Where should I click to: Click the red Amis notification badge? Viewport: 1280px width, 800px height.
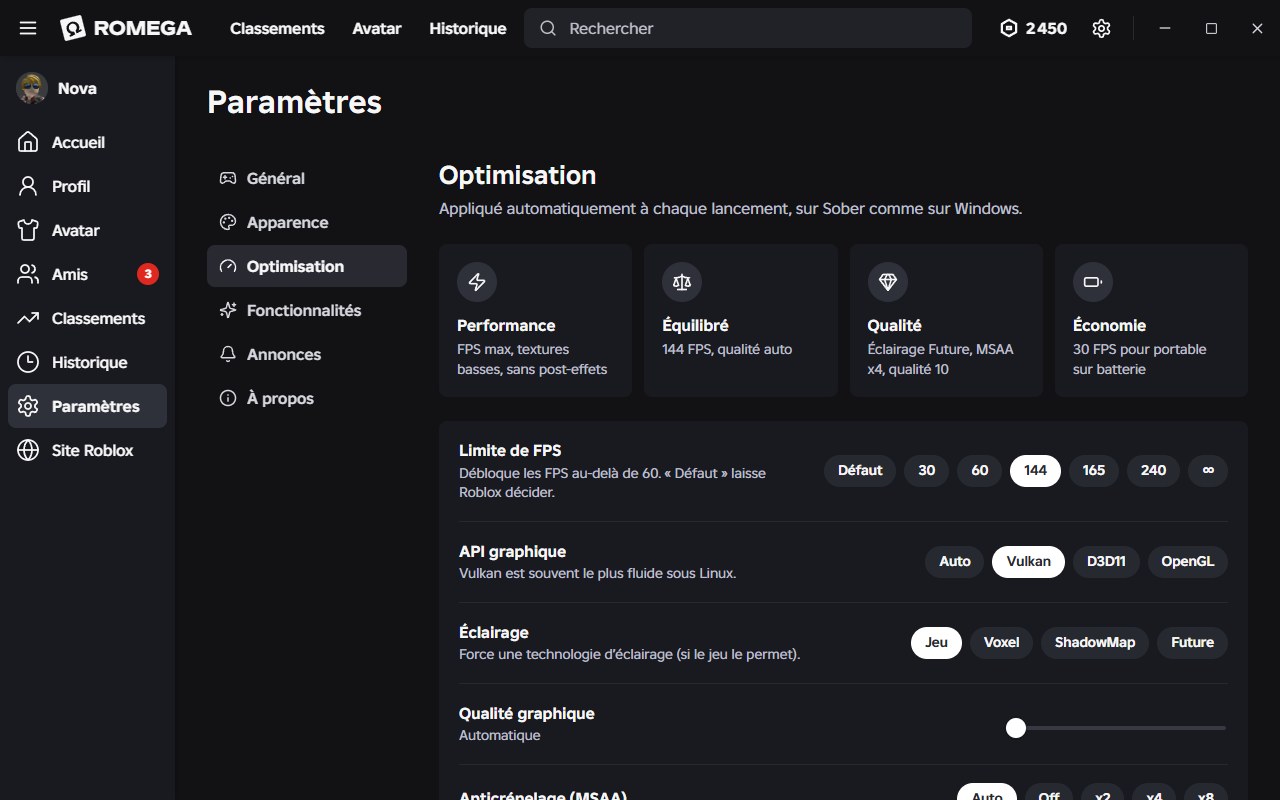pyautogui.click(x=148, y=274)
